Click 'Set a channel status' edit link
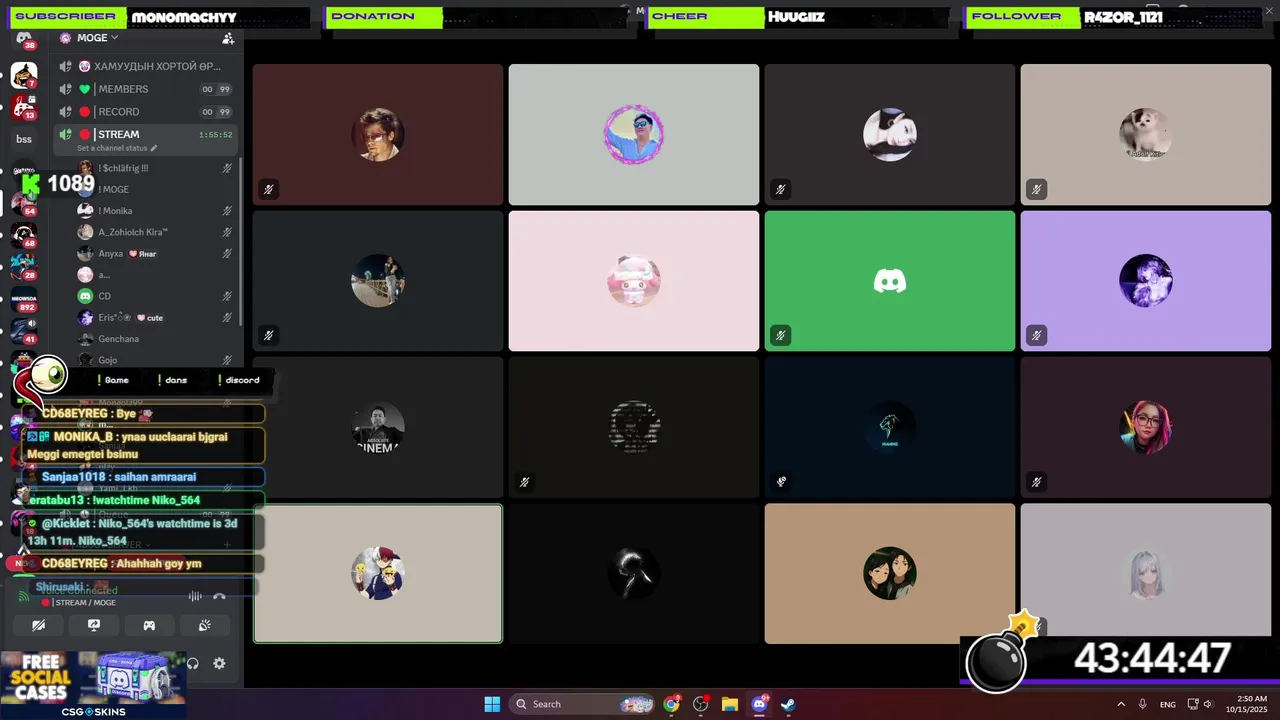 pos(117,148)
